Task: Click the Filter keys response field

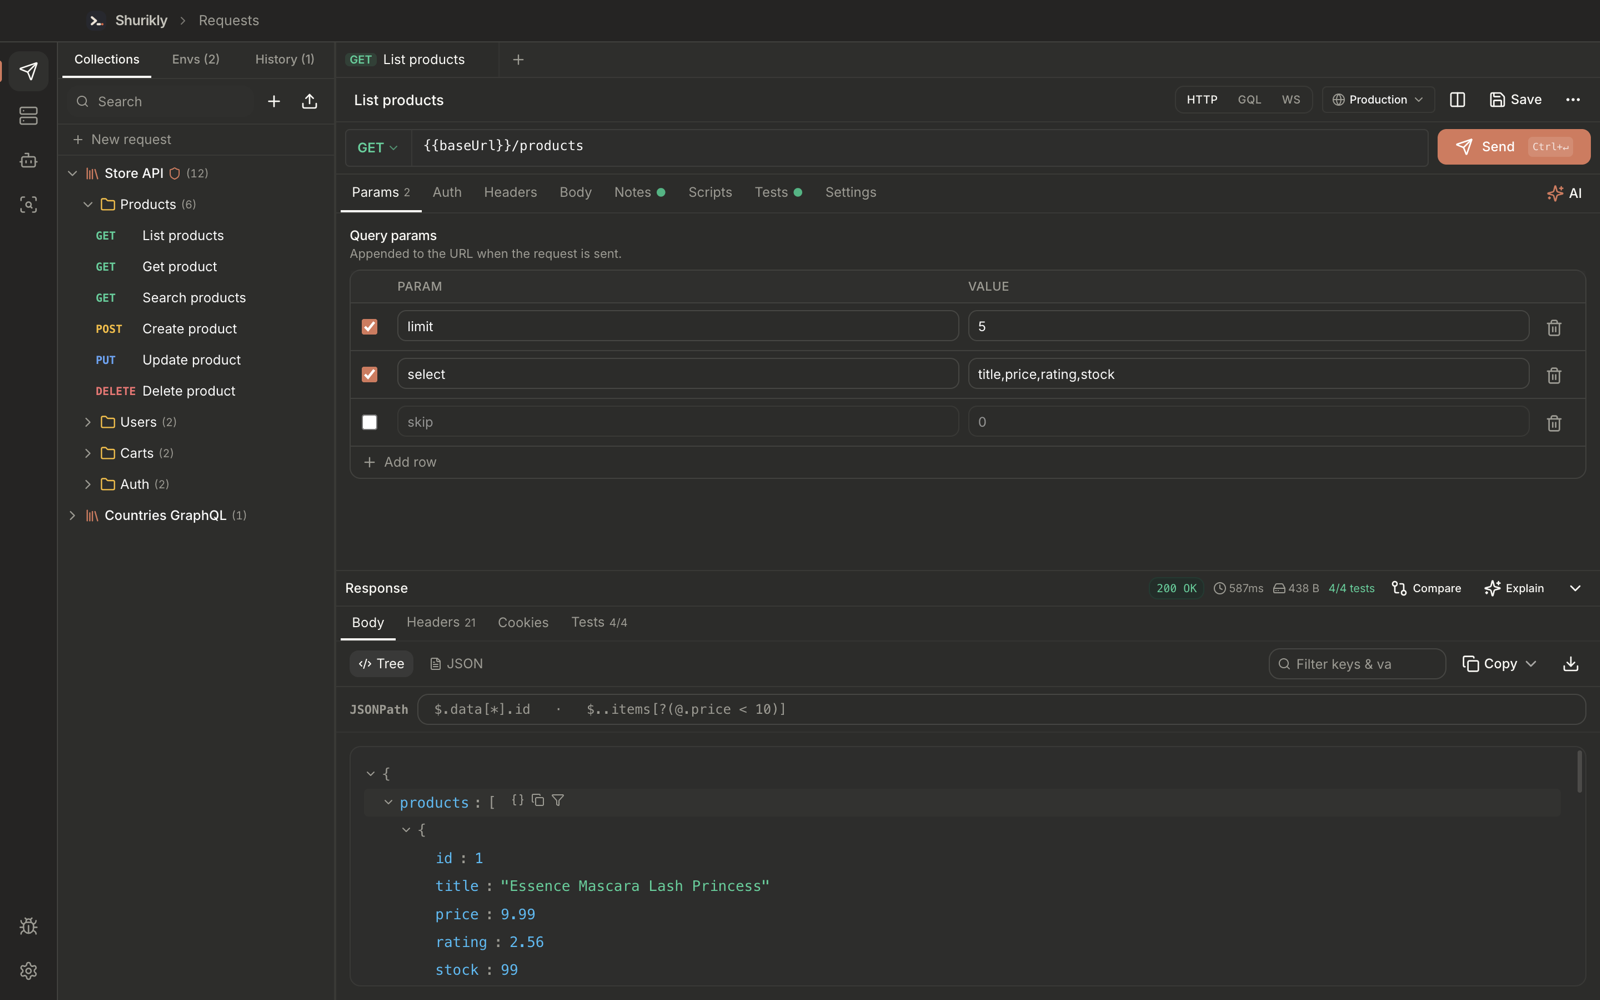Action: [x=1357, y=664]
